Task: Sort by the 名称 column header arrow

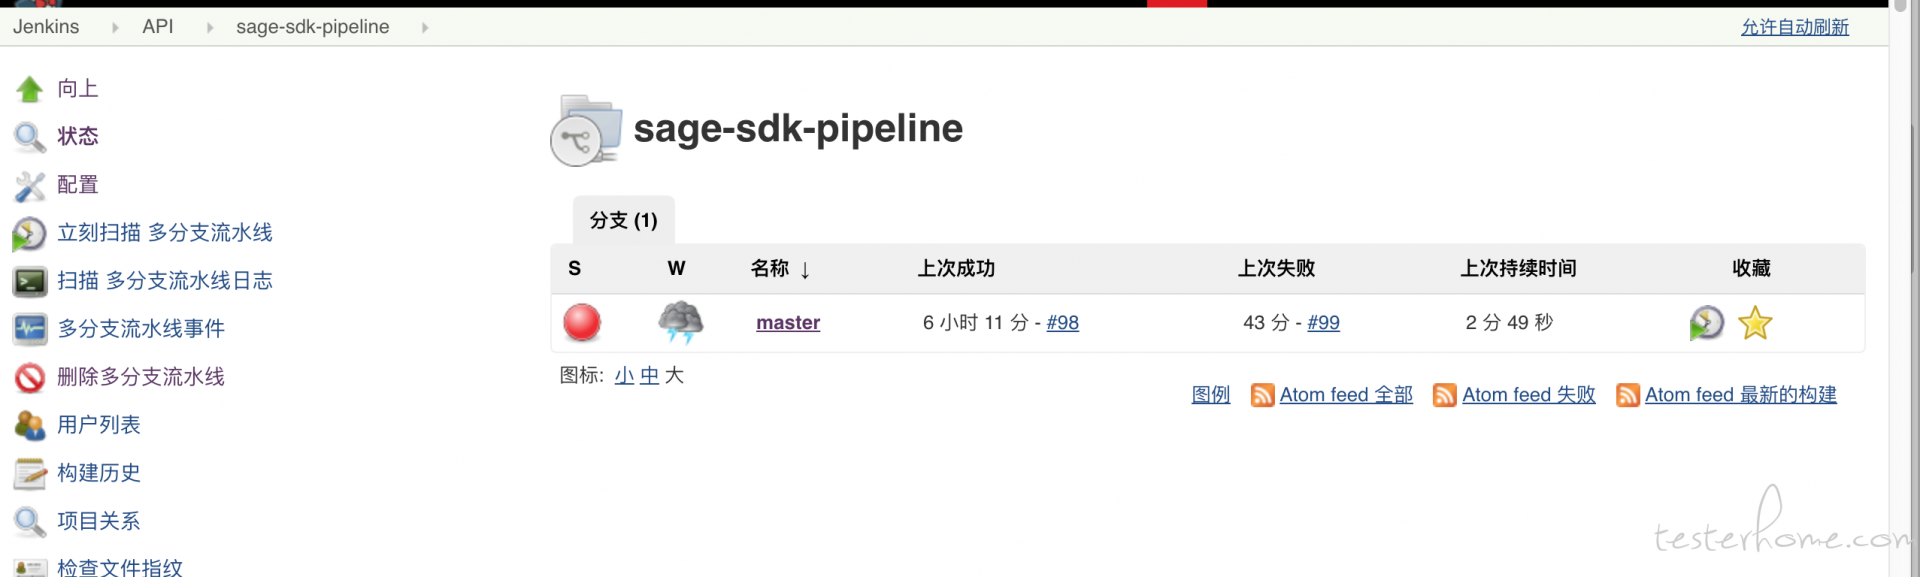Action: (805, 270)
